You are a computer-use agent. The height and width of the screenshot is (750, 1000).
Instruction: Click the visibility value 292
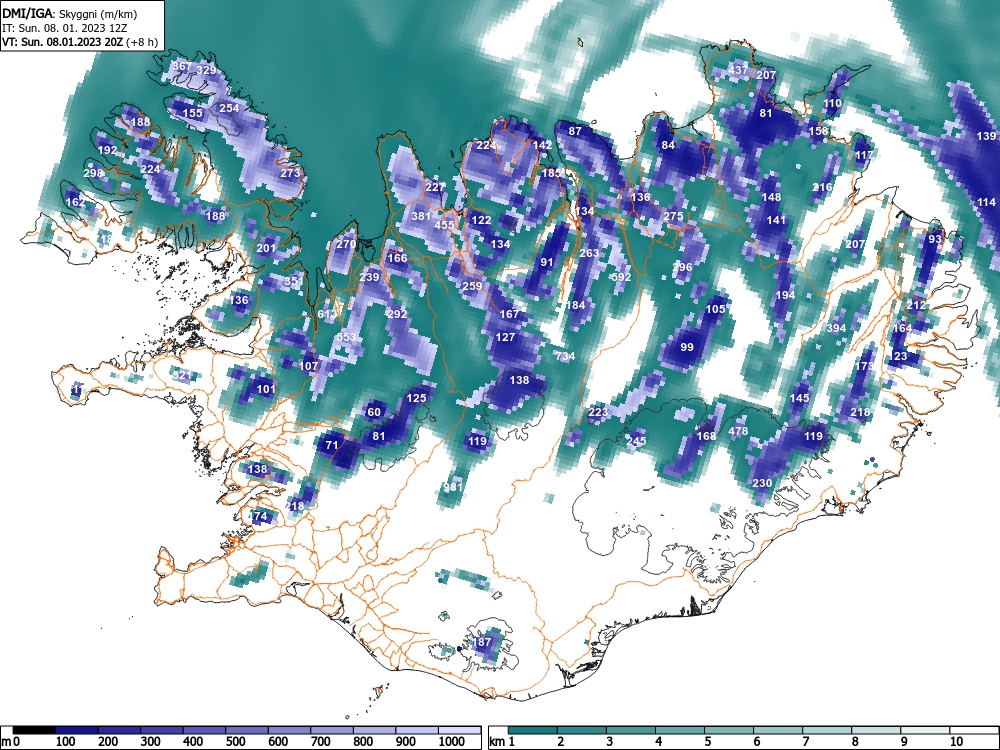pyautogui.click(x=397, y=314)
